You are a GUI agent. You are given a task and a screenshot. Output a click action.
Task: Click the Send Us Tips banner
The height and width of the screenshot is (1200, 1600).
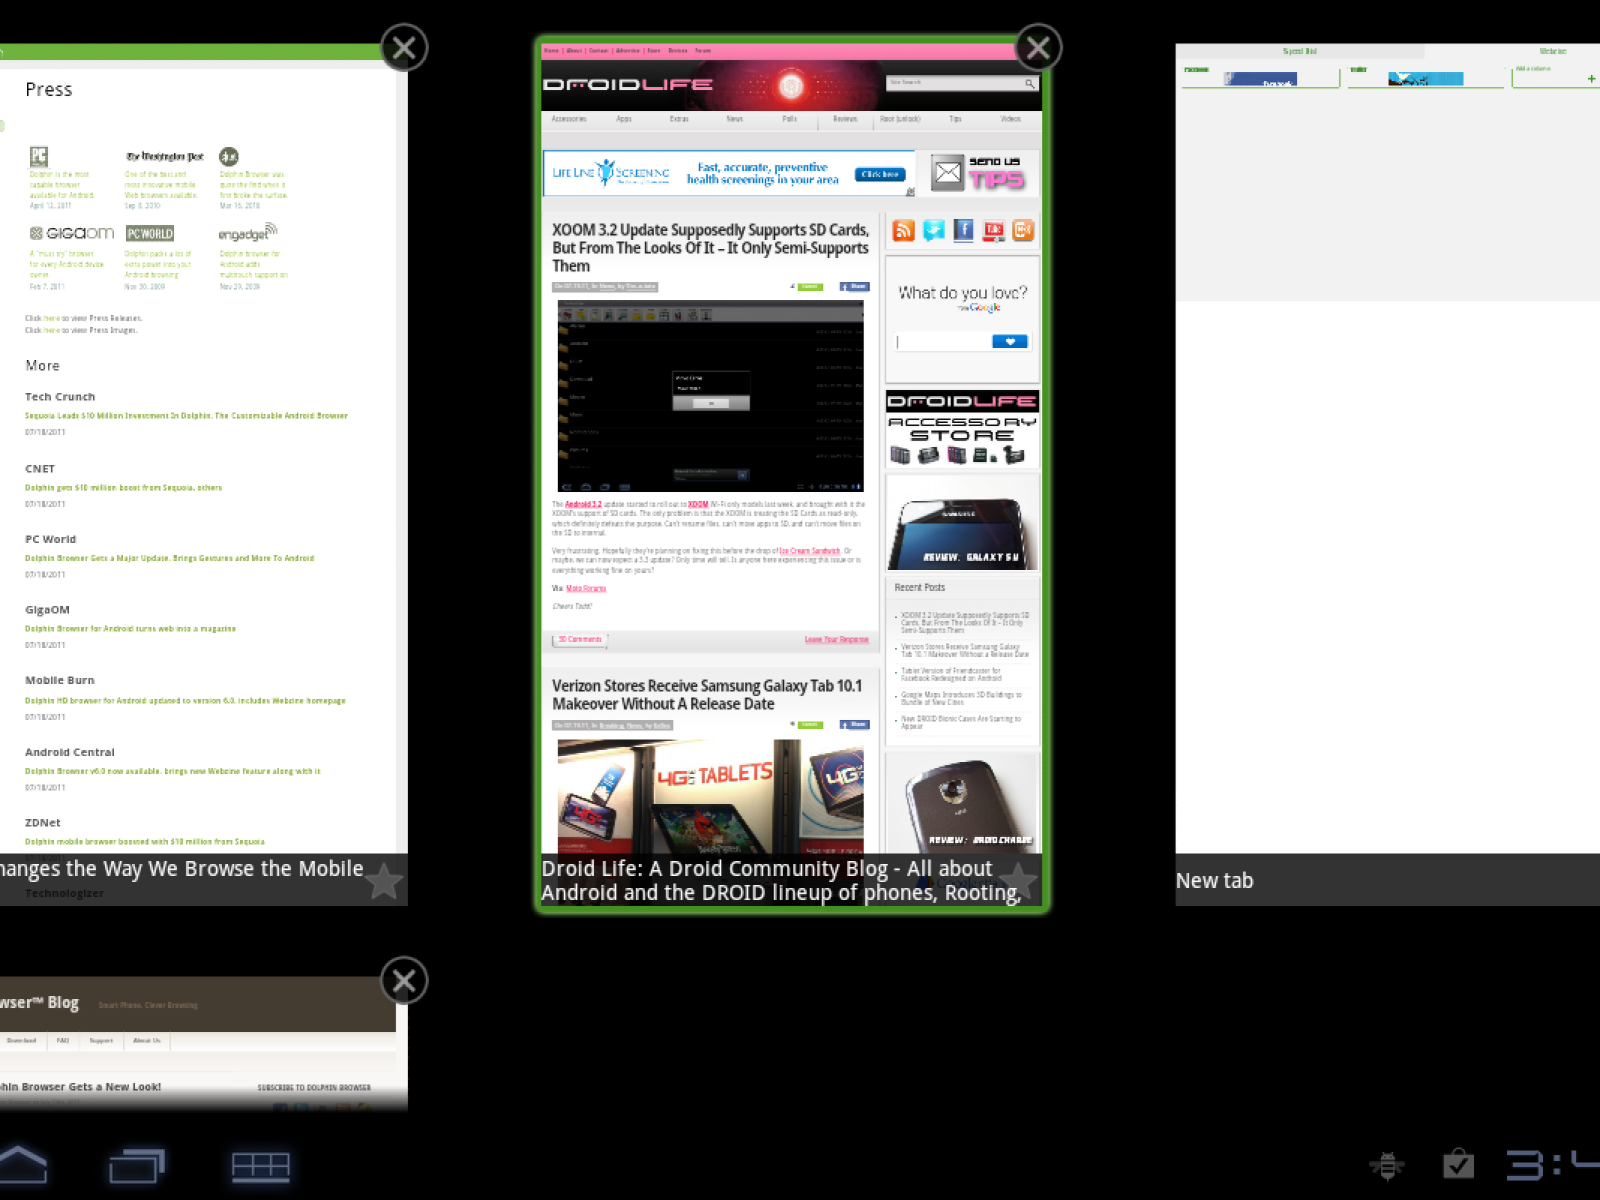pos(978,173)
